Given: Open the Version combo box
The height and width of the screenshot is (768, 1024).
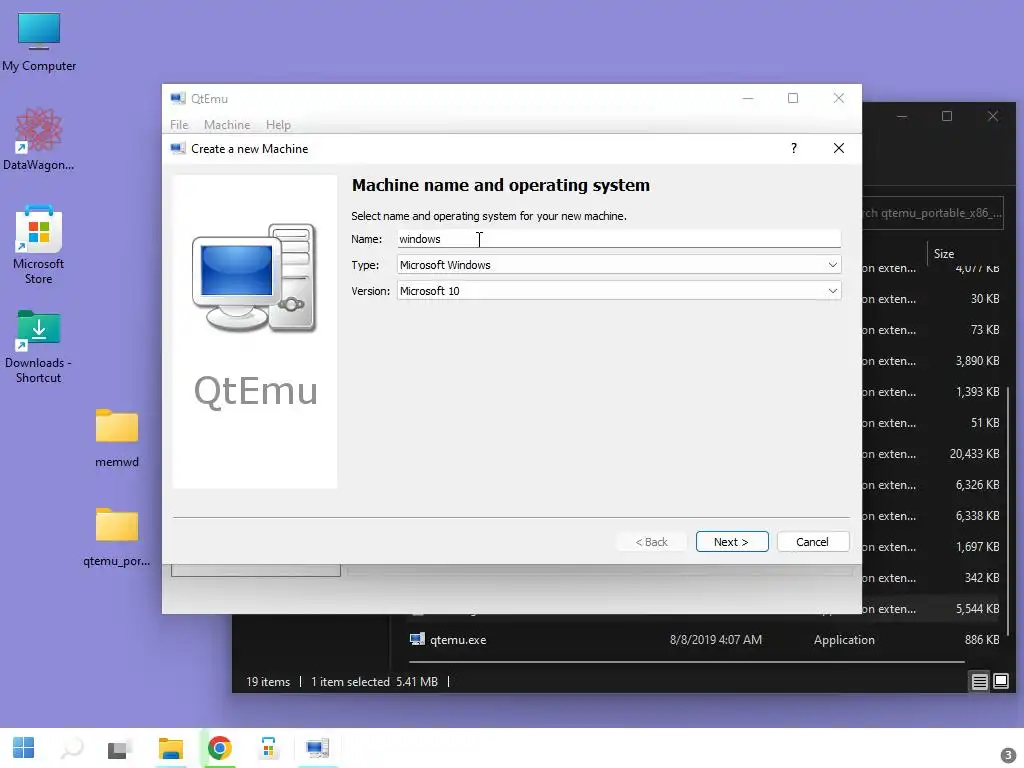Looking at the screenshot, I should (618, 291).
